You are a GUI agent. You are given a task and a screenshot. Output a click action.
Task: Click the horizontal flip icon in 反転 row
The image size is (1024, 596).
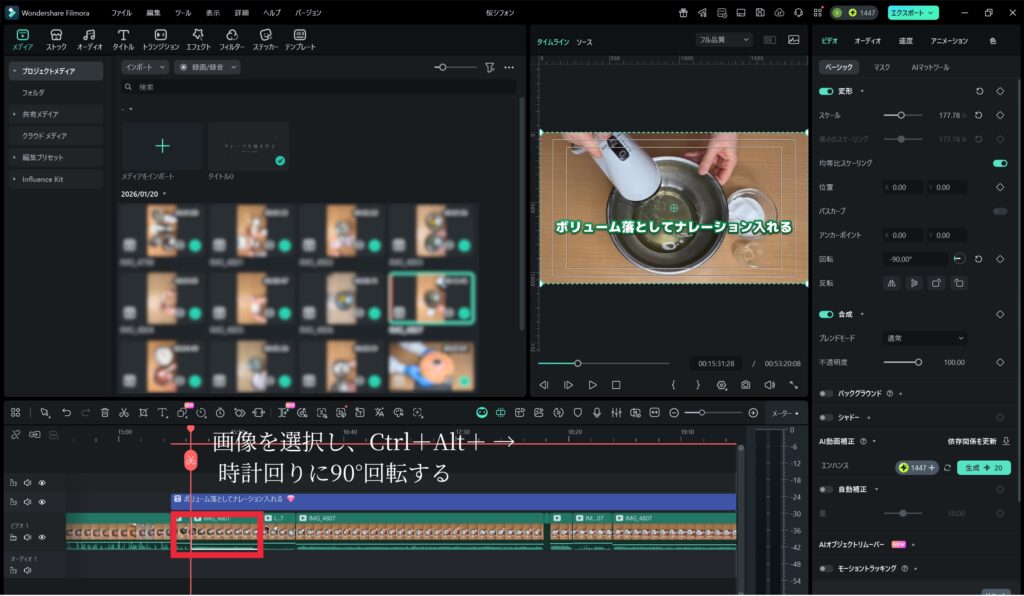(x=892, y=283)
